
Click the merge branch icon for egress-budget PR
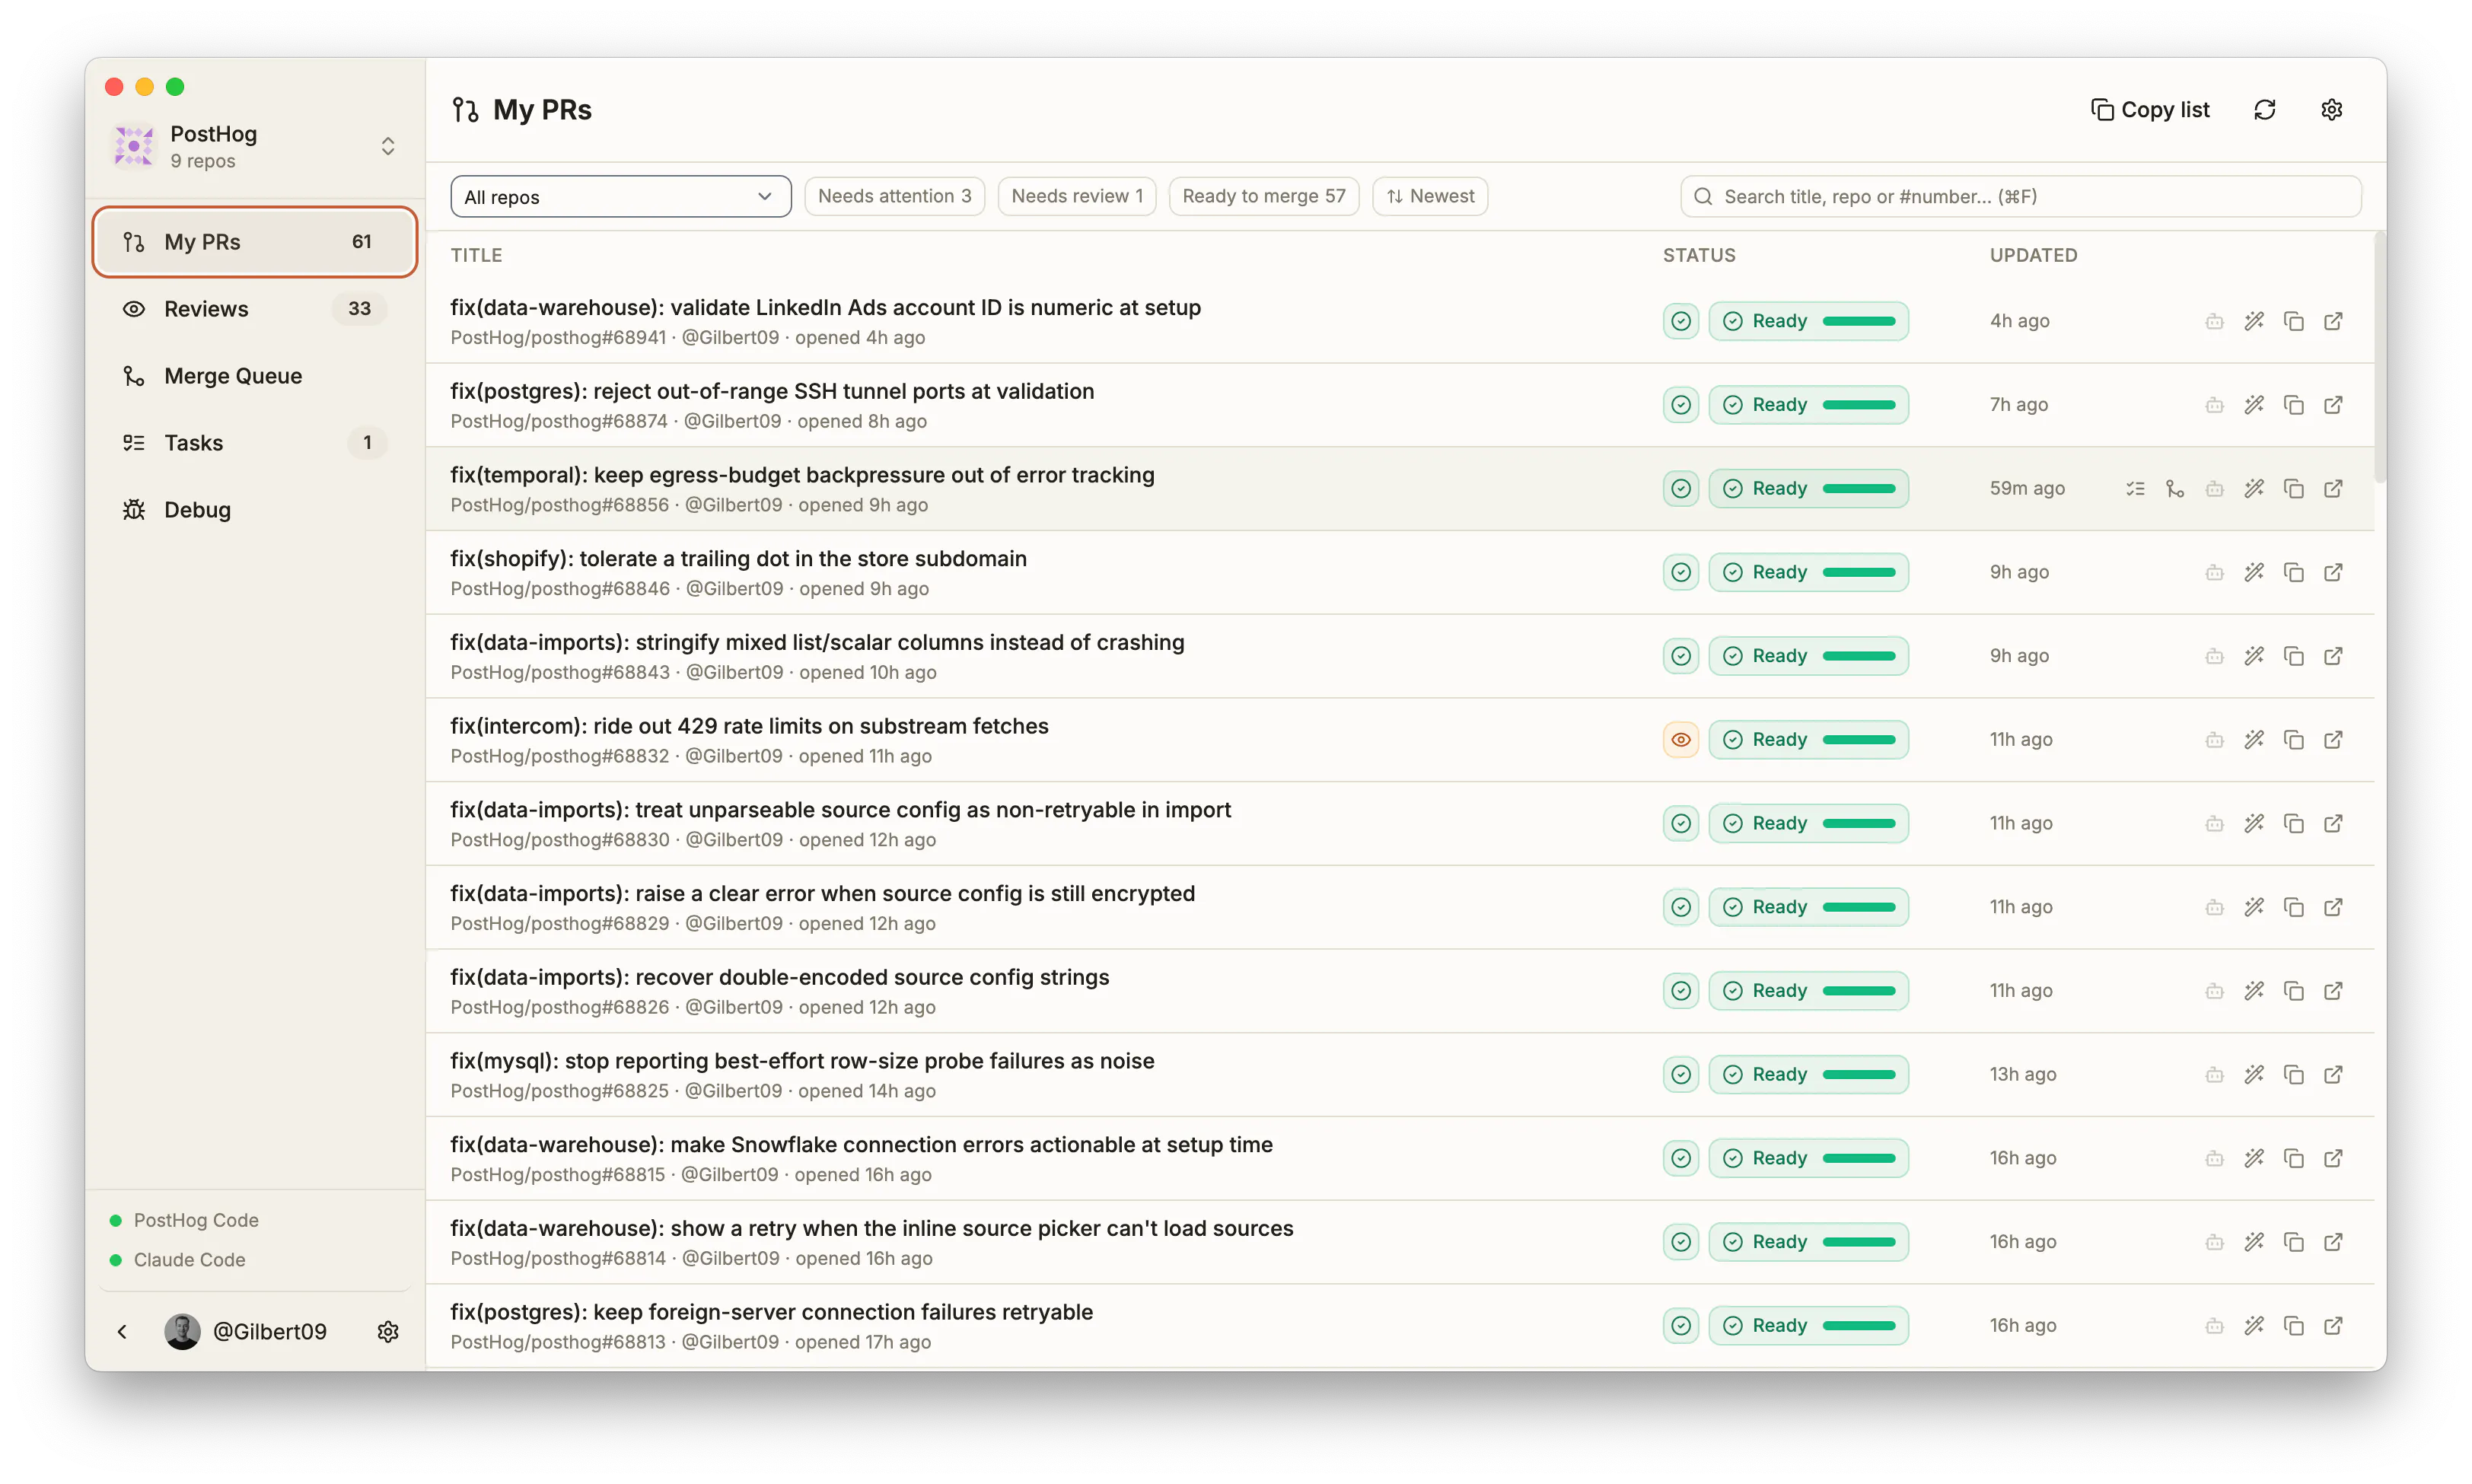click(x=2175, y=489)
